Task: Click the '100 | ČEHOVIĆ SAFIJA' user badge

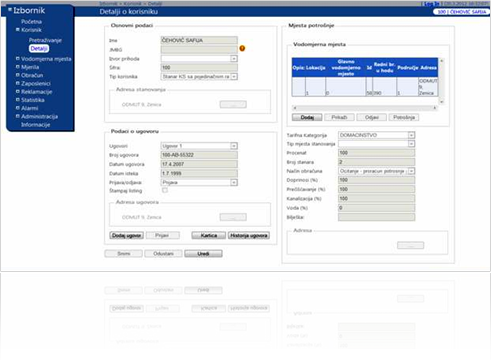Action: coord(461,12)
